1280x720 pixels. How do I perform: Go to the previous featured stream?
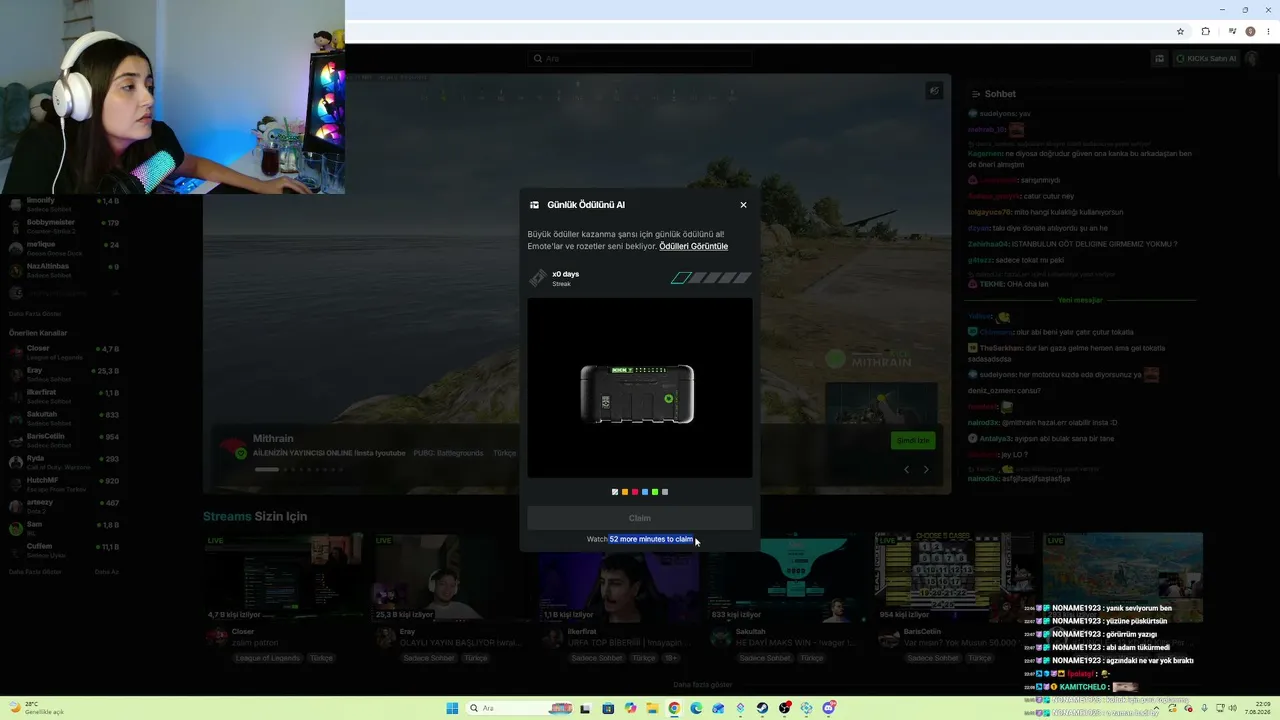coord(907,469)
